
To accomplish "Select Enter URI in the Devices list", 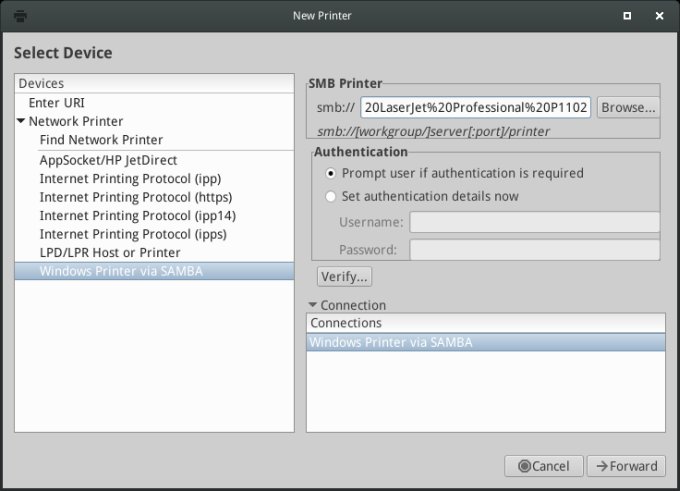I will coord(57,103).
